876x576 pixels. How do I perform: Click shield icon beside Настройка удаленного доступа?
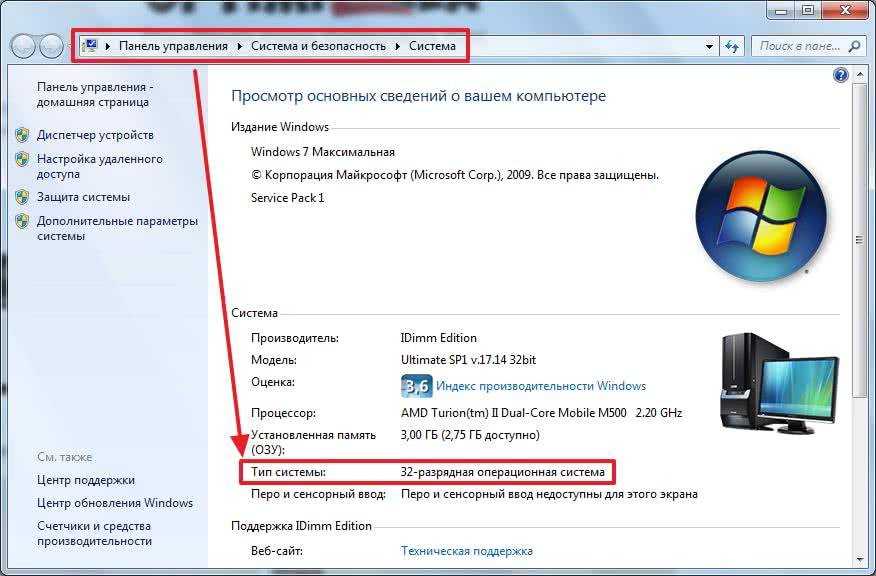(22, 159)
